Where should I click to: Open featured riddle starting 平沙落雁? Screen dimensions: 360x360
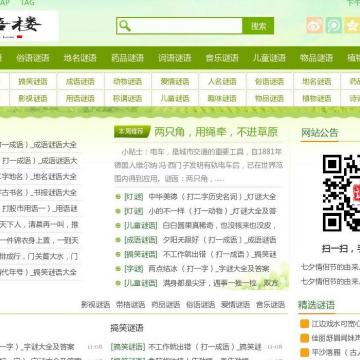point(336,352)
